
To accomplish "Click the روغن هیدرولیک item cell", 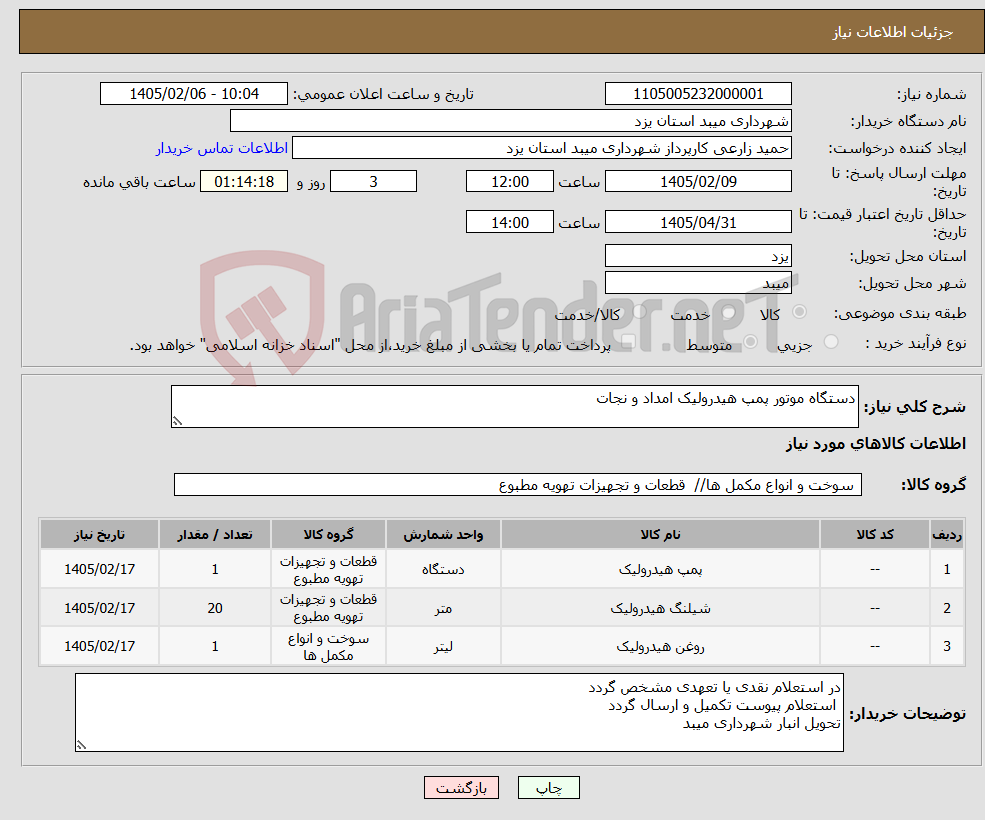I will pos(660,646).
